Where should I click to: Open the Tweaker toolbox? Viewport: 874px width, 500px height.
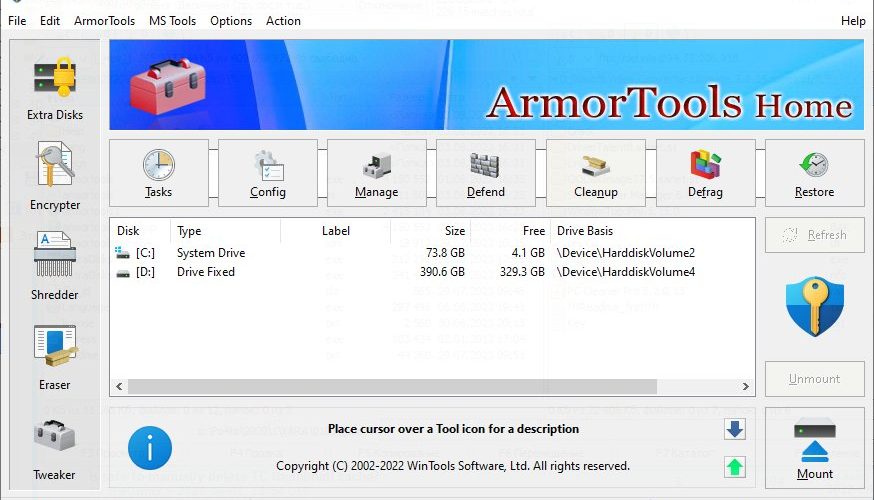55,450
